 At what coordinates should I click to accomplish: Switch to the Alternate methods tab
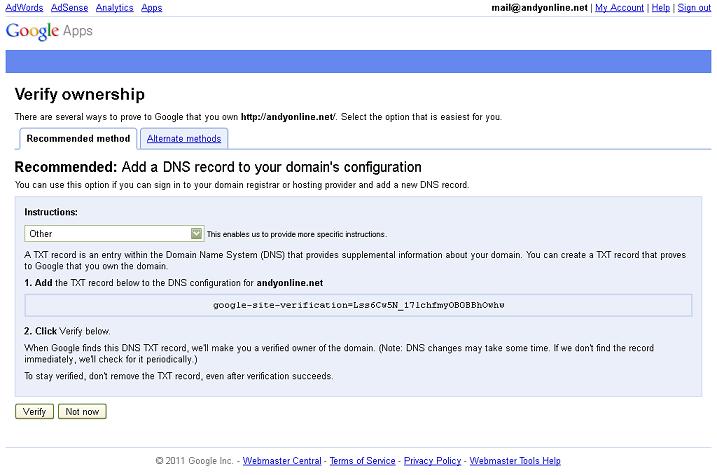point(184,139)
